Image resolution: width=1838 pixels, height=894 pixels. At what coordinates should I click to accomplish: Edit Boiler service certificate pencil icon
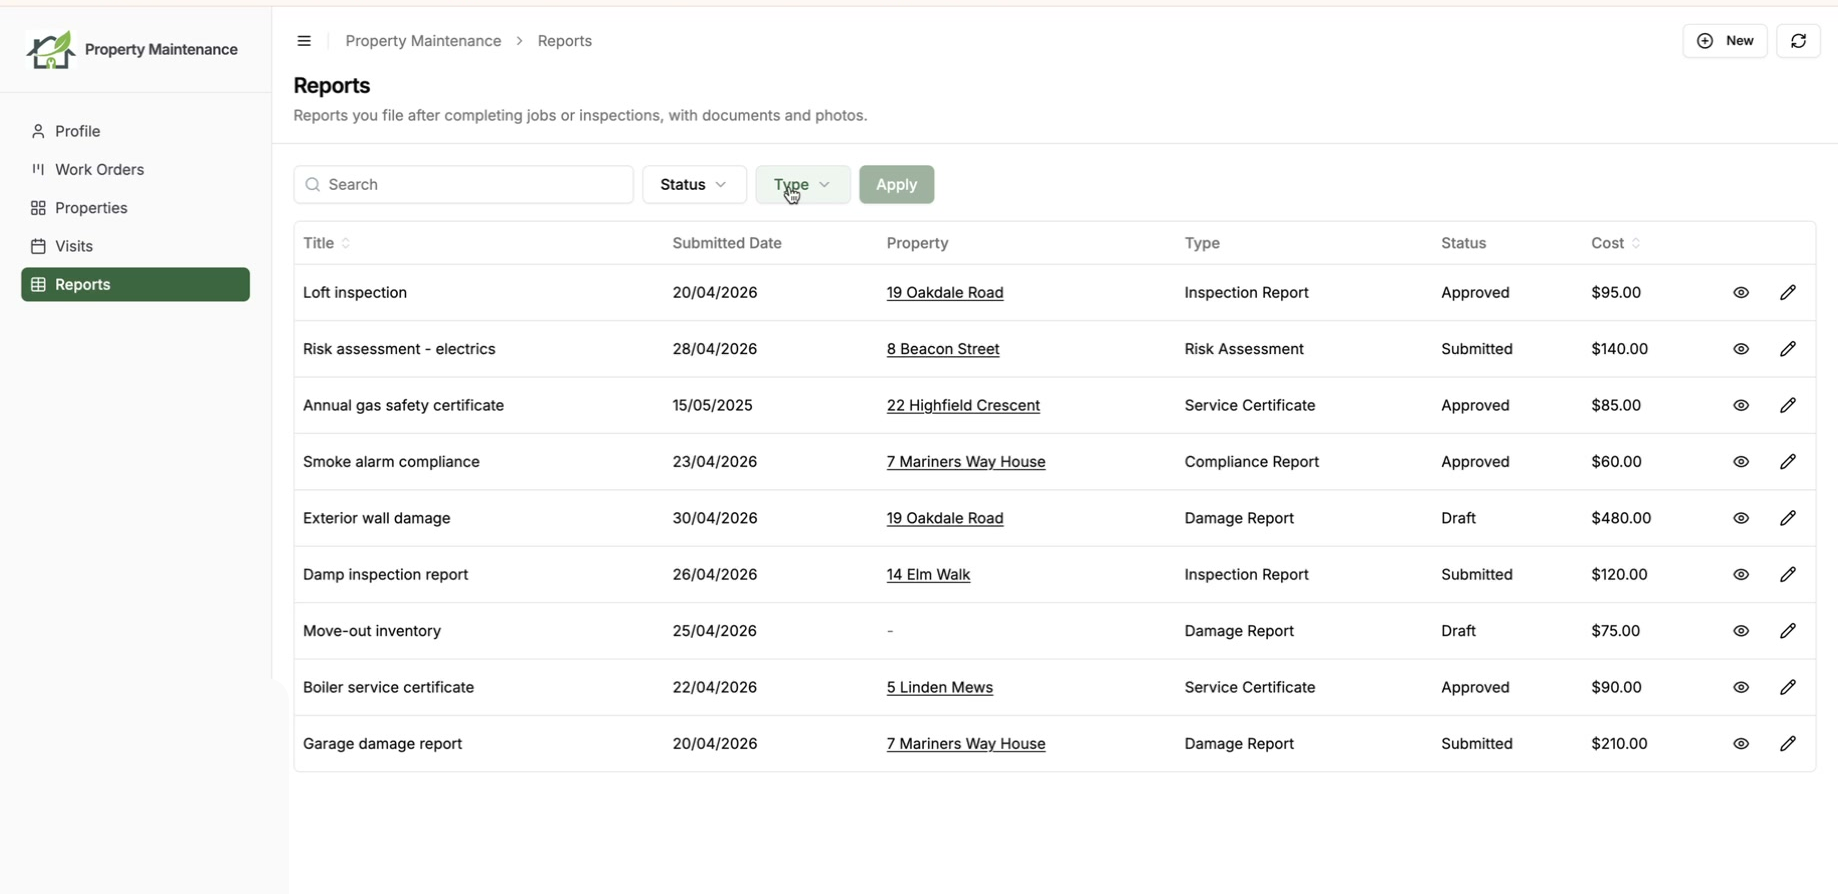point(1788,687)
